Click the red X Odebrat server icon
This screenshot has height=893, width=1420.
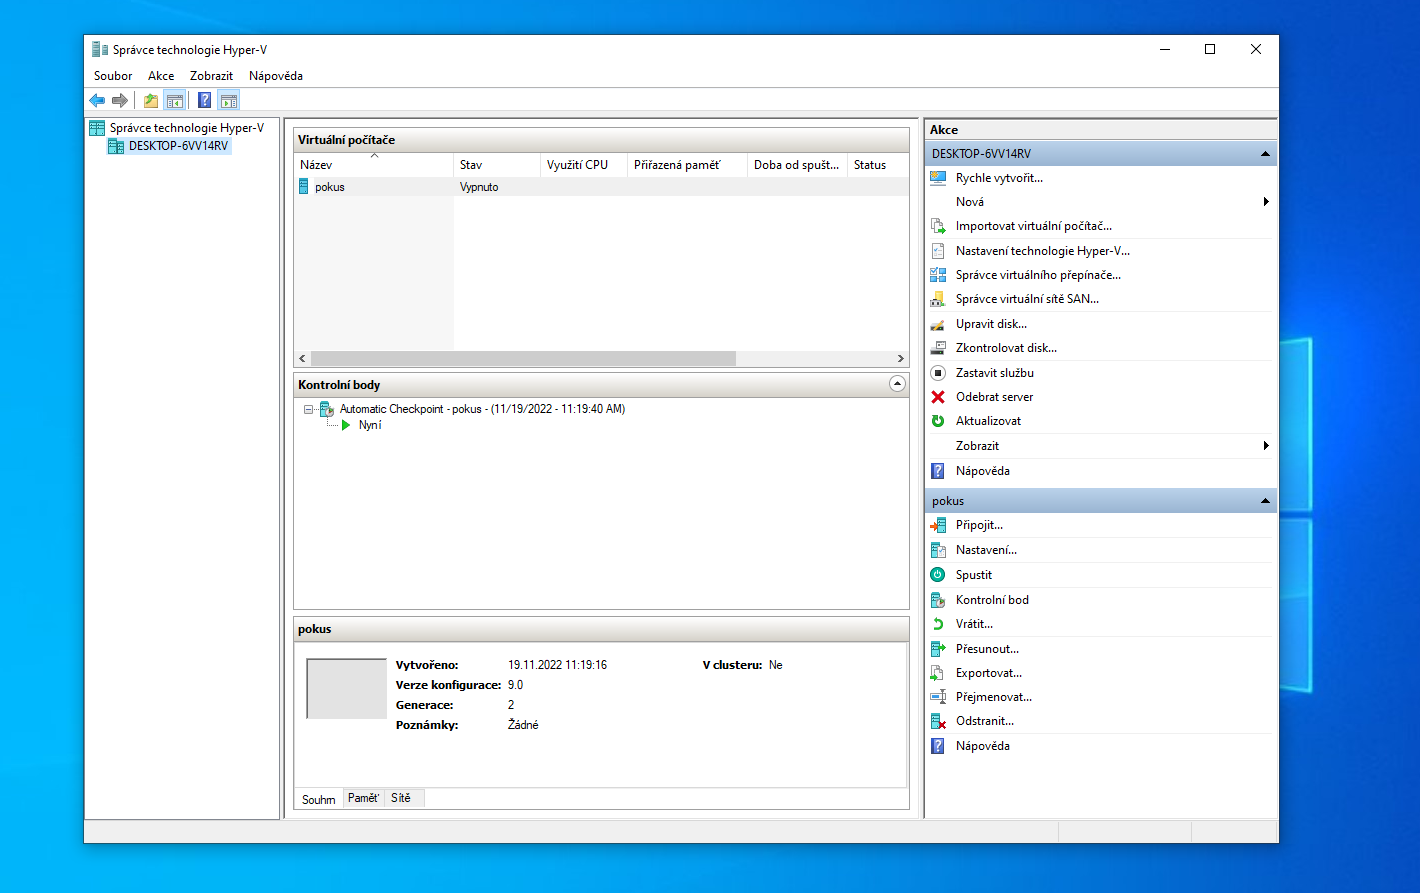(x=938, y=397)
